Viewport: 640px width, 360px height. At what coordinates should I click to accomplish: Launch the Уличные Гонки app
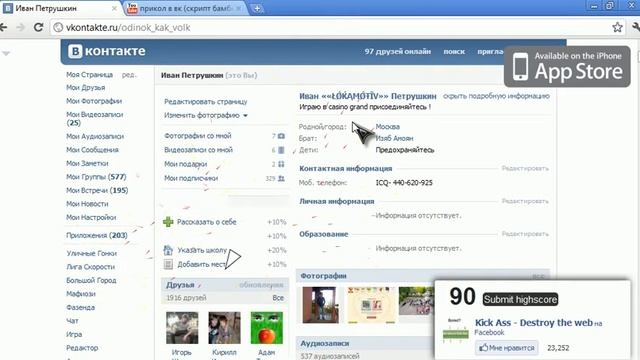[91, 253]
